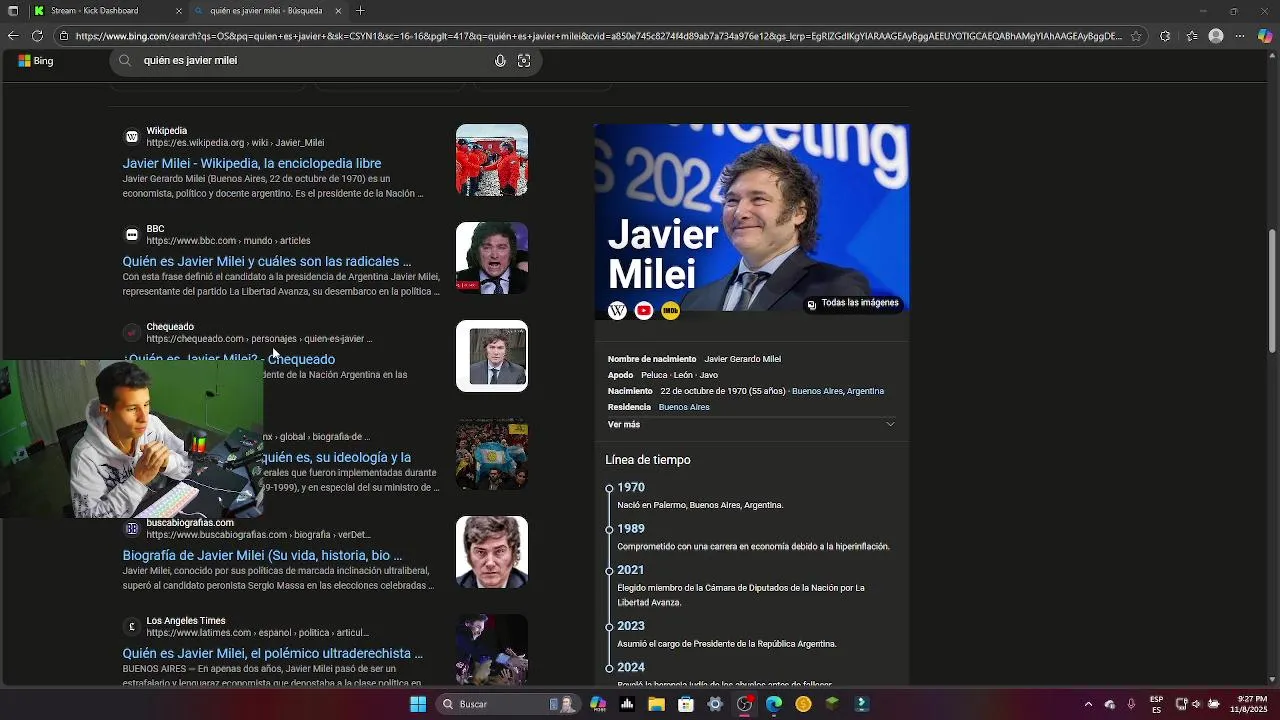This screenshot has width=1280, height=720.
Task: Open favorites list icon in toolbar
Action: coord(1190,36)
